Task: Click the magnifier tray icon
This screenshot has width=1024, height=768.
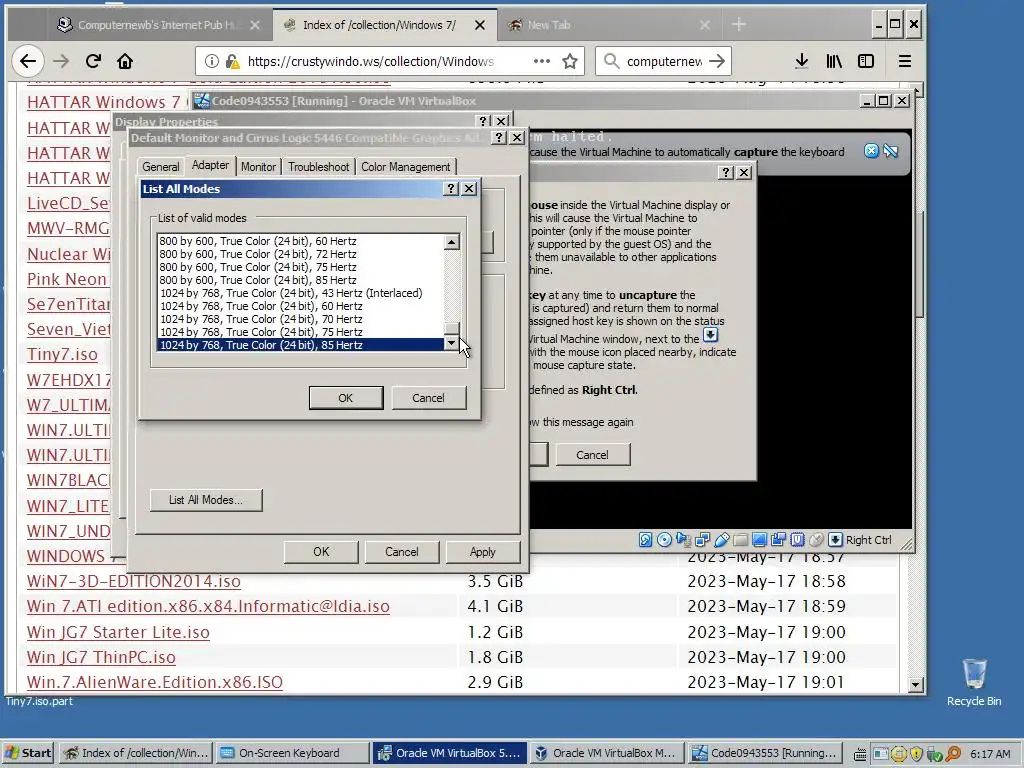Action: click(x=953, y=754)
